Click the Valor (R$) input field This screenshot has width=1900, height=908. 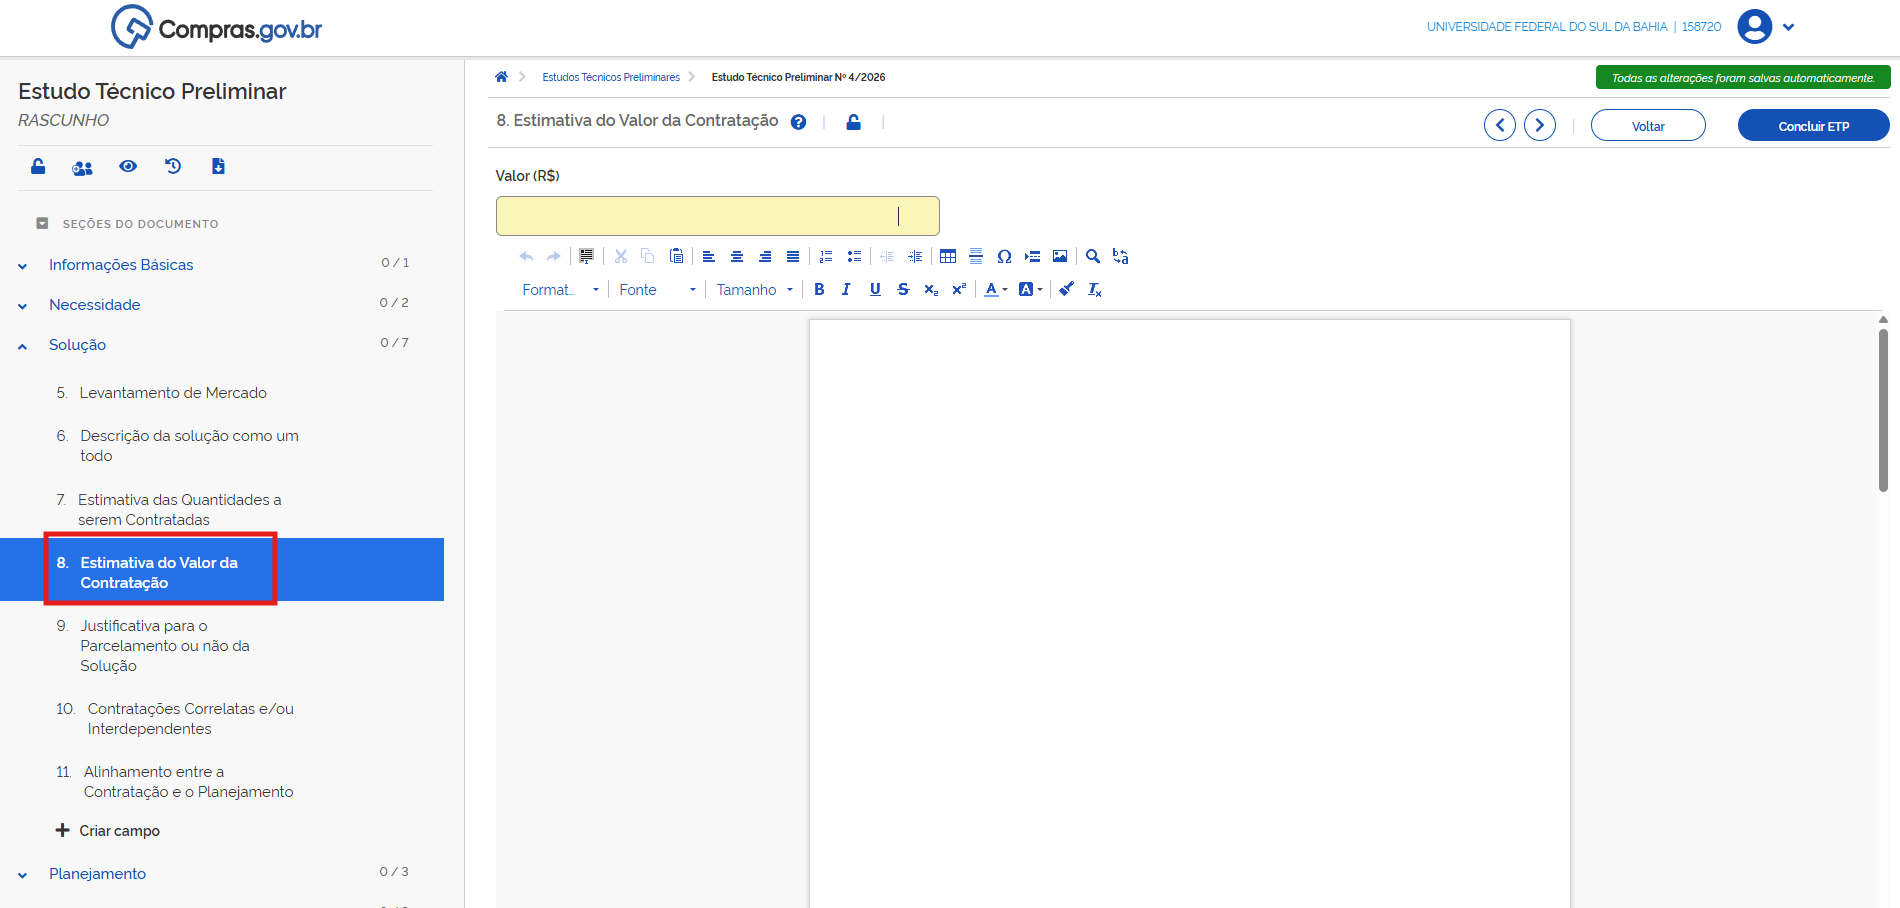[717, 216]
